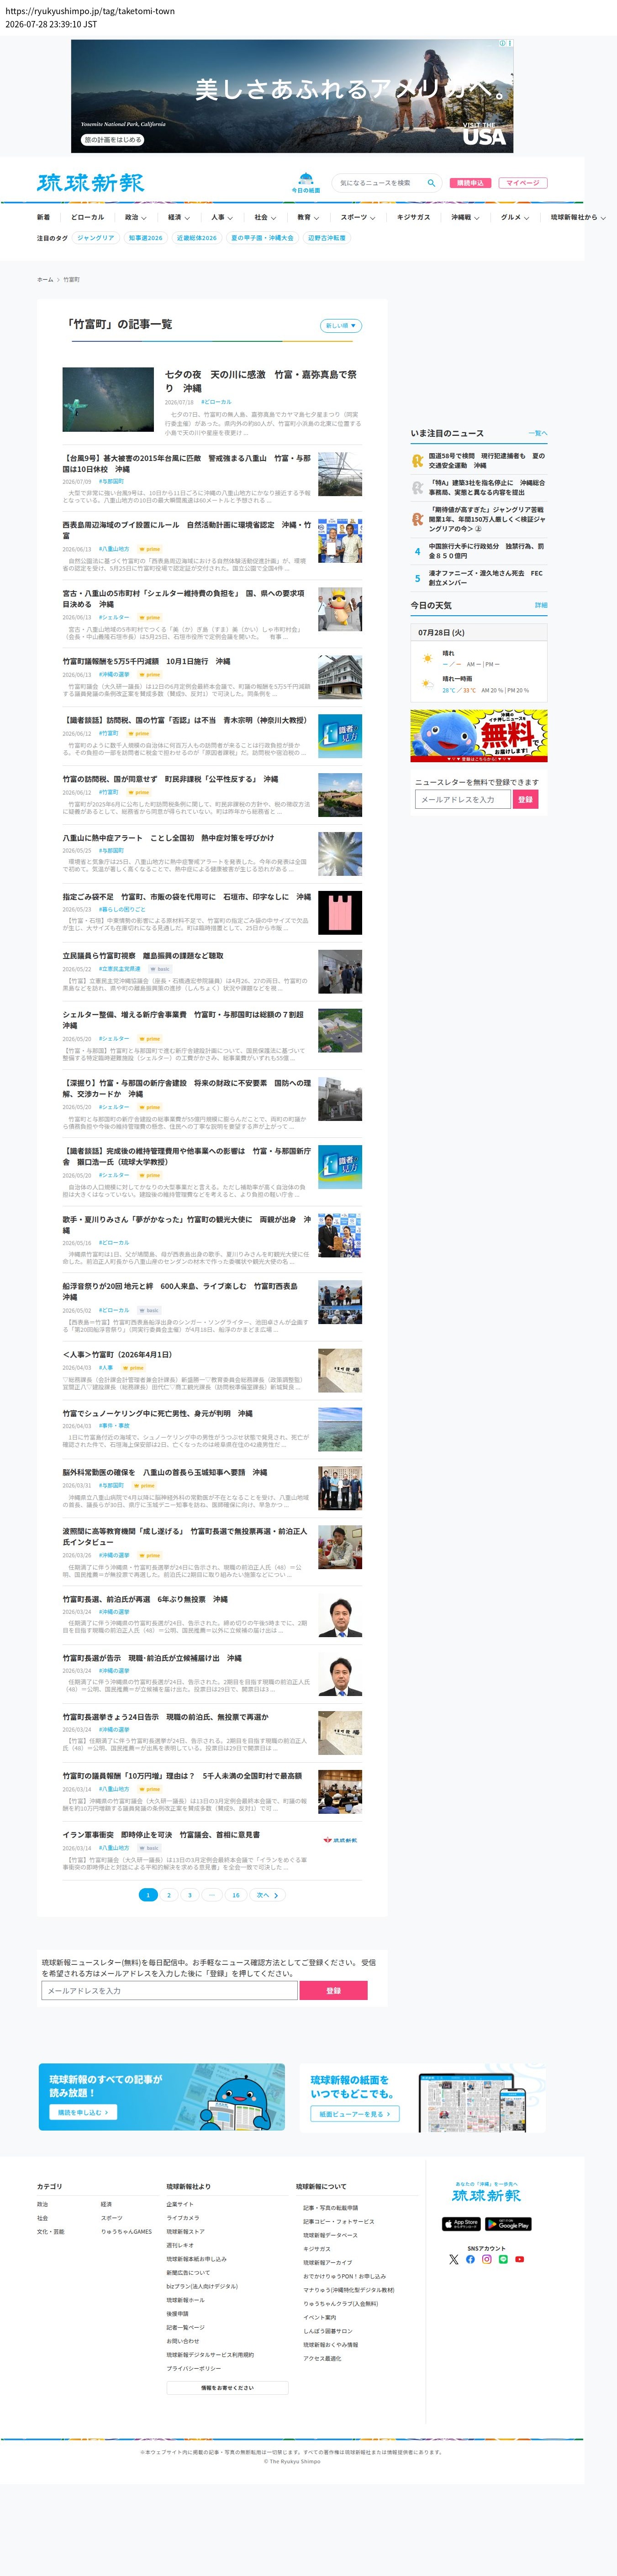
Task: Expand the 教育 dropdown menu
Action: click(307, 217)
